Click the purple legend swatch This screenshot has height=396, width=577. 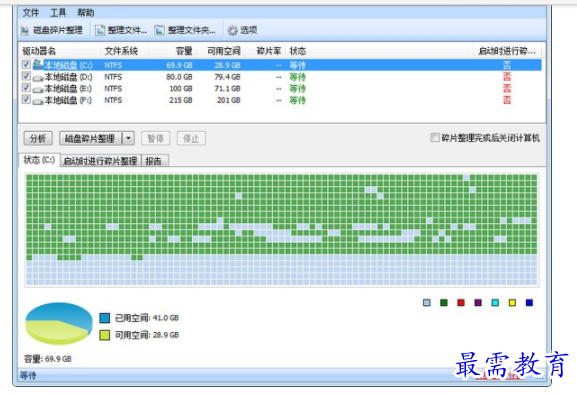pyautogui.click(x=478, y=303)
